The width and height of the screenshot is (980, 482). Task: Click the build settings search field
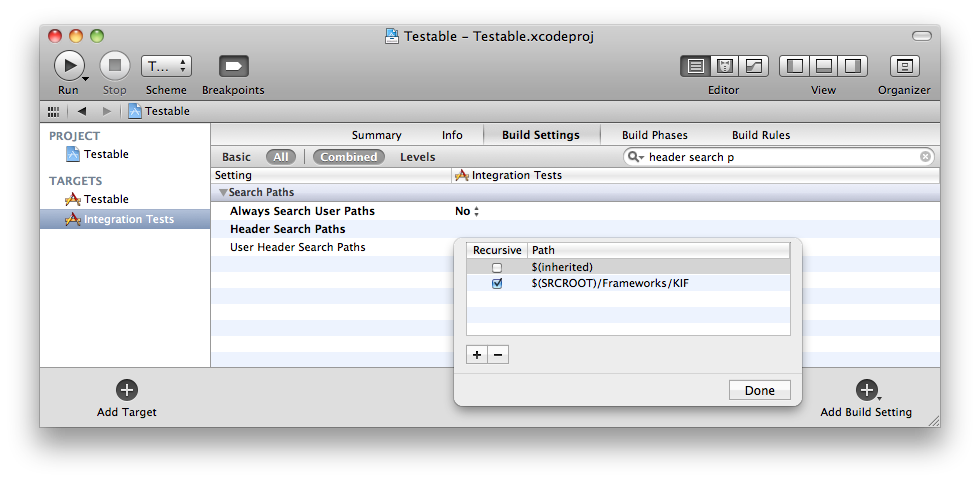pyautogui.click(x=780, y=157)
